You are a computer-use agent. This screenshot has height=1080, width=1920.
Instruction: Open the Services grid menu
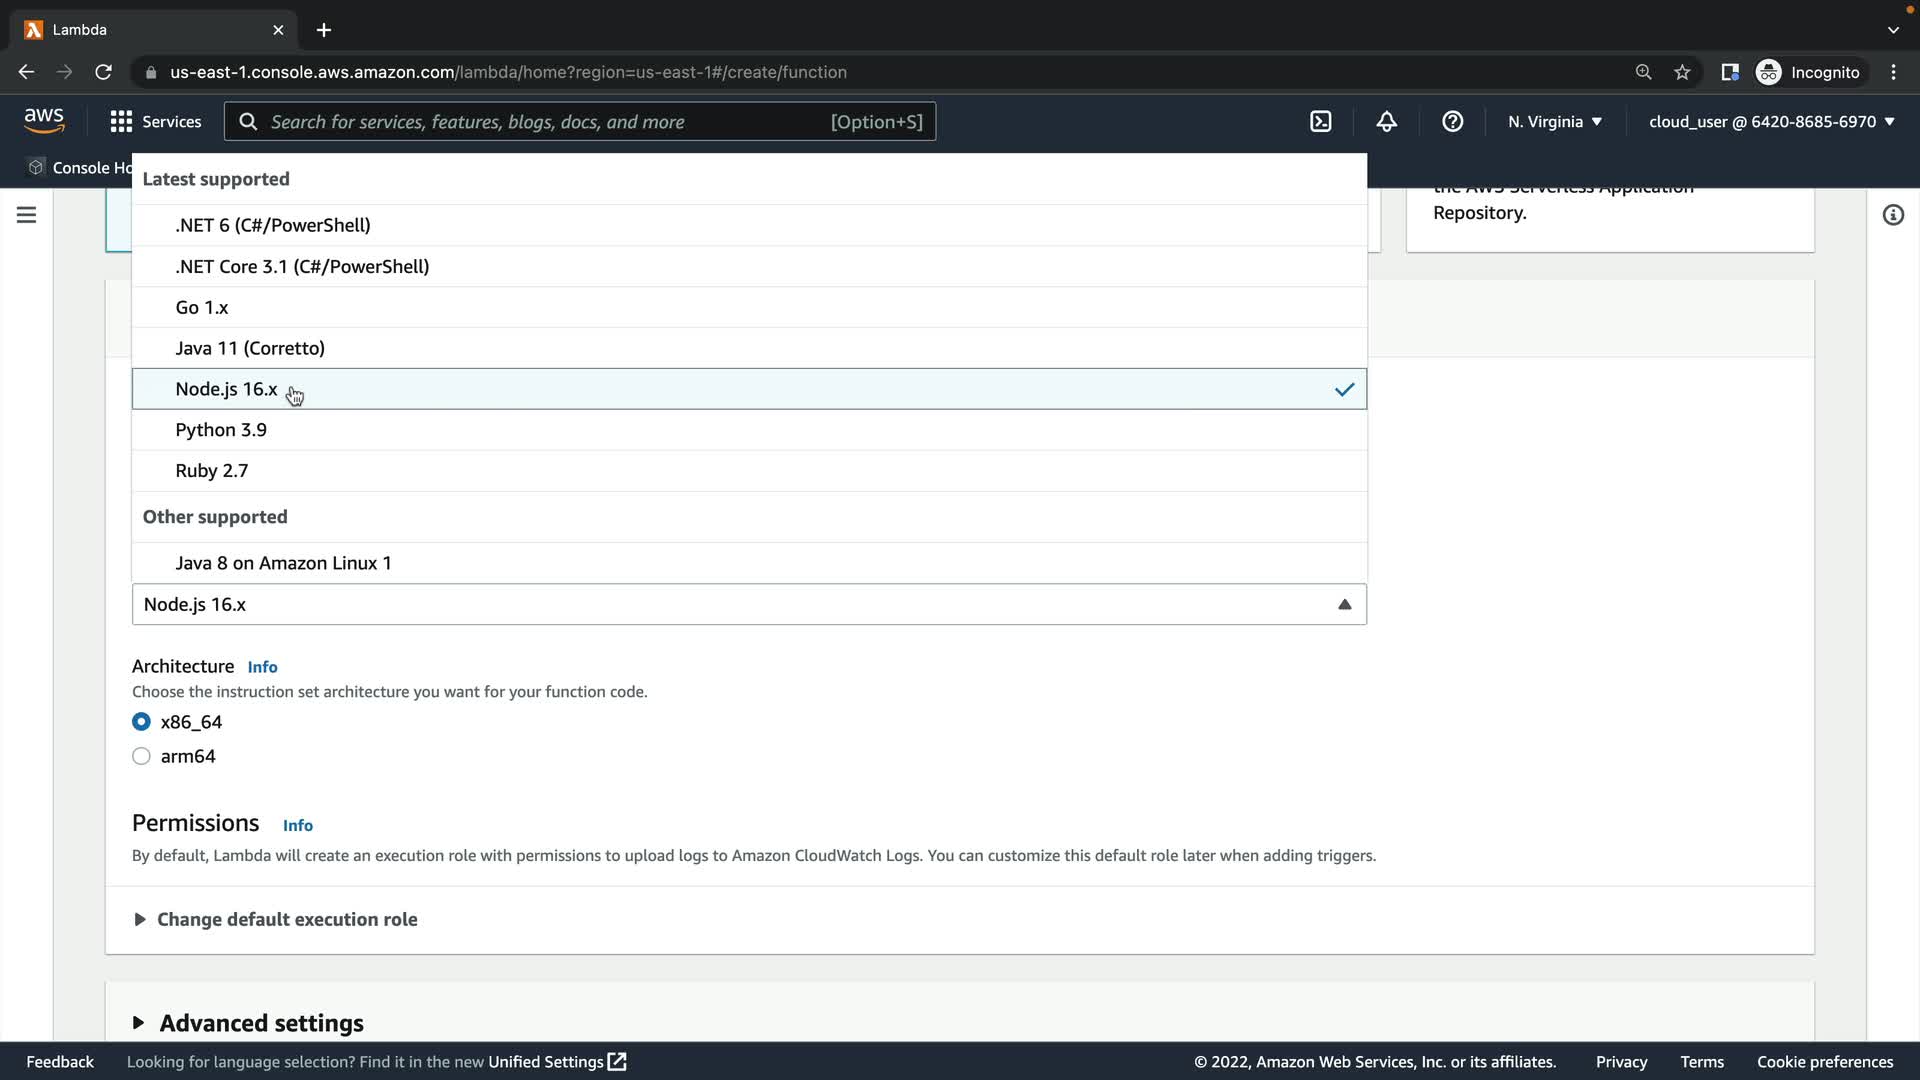tap(155, 122)
